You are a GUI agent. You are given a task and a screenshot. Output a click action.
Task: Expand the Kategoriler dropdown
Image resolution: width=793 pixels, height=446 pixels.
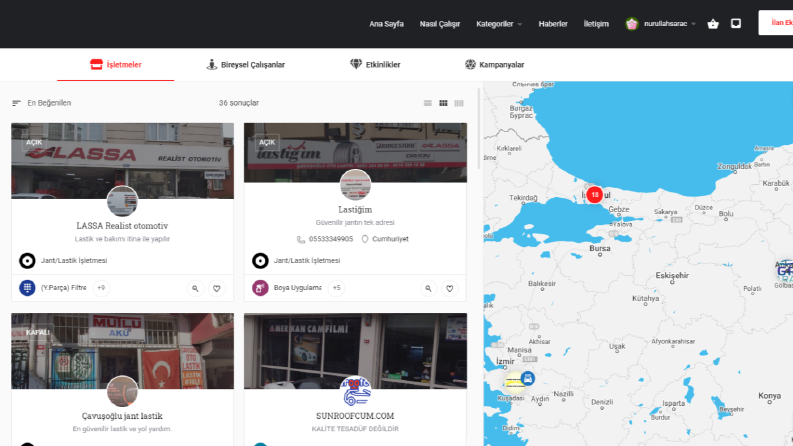tap(499, 24)
